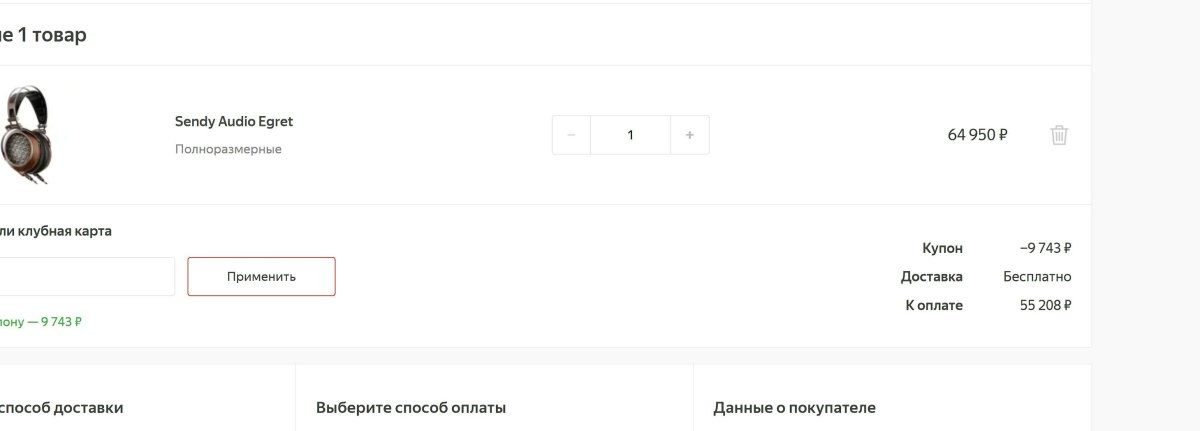The height and width of the screenshot is (431, 1200).
Task: Click the Купон label in the summary
Action: coord(942,248)
